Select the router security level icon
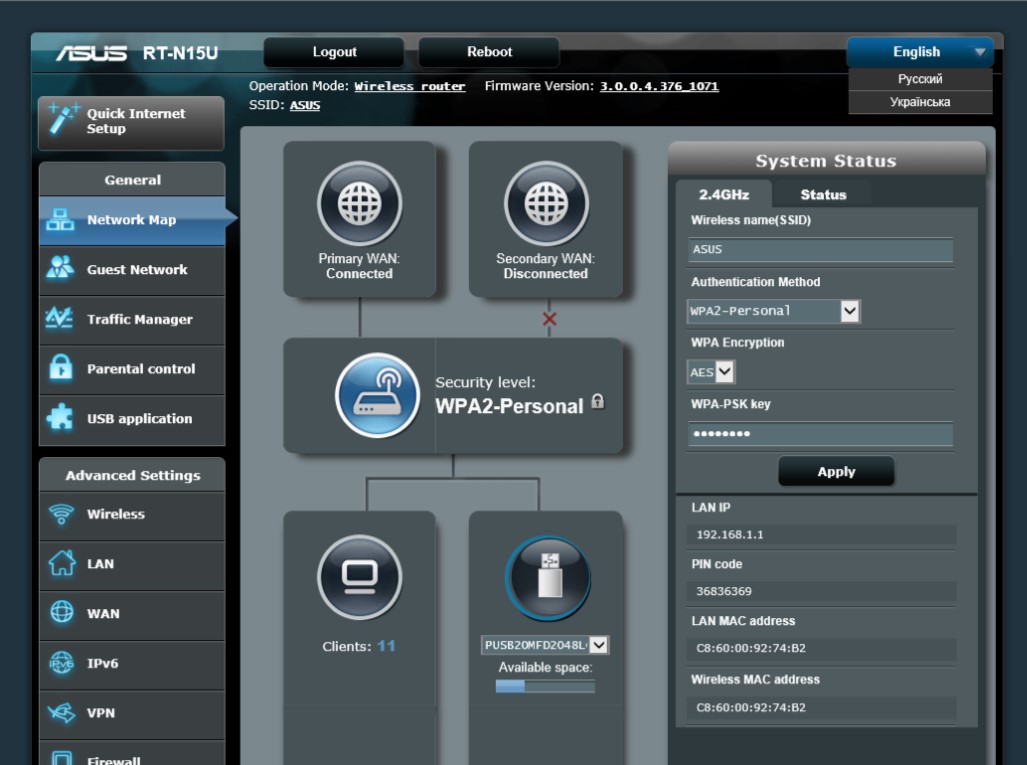Image resolution: width=1027 pixels, height=765 pixels. (377, 395)
